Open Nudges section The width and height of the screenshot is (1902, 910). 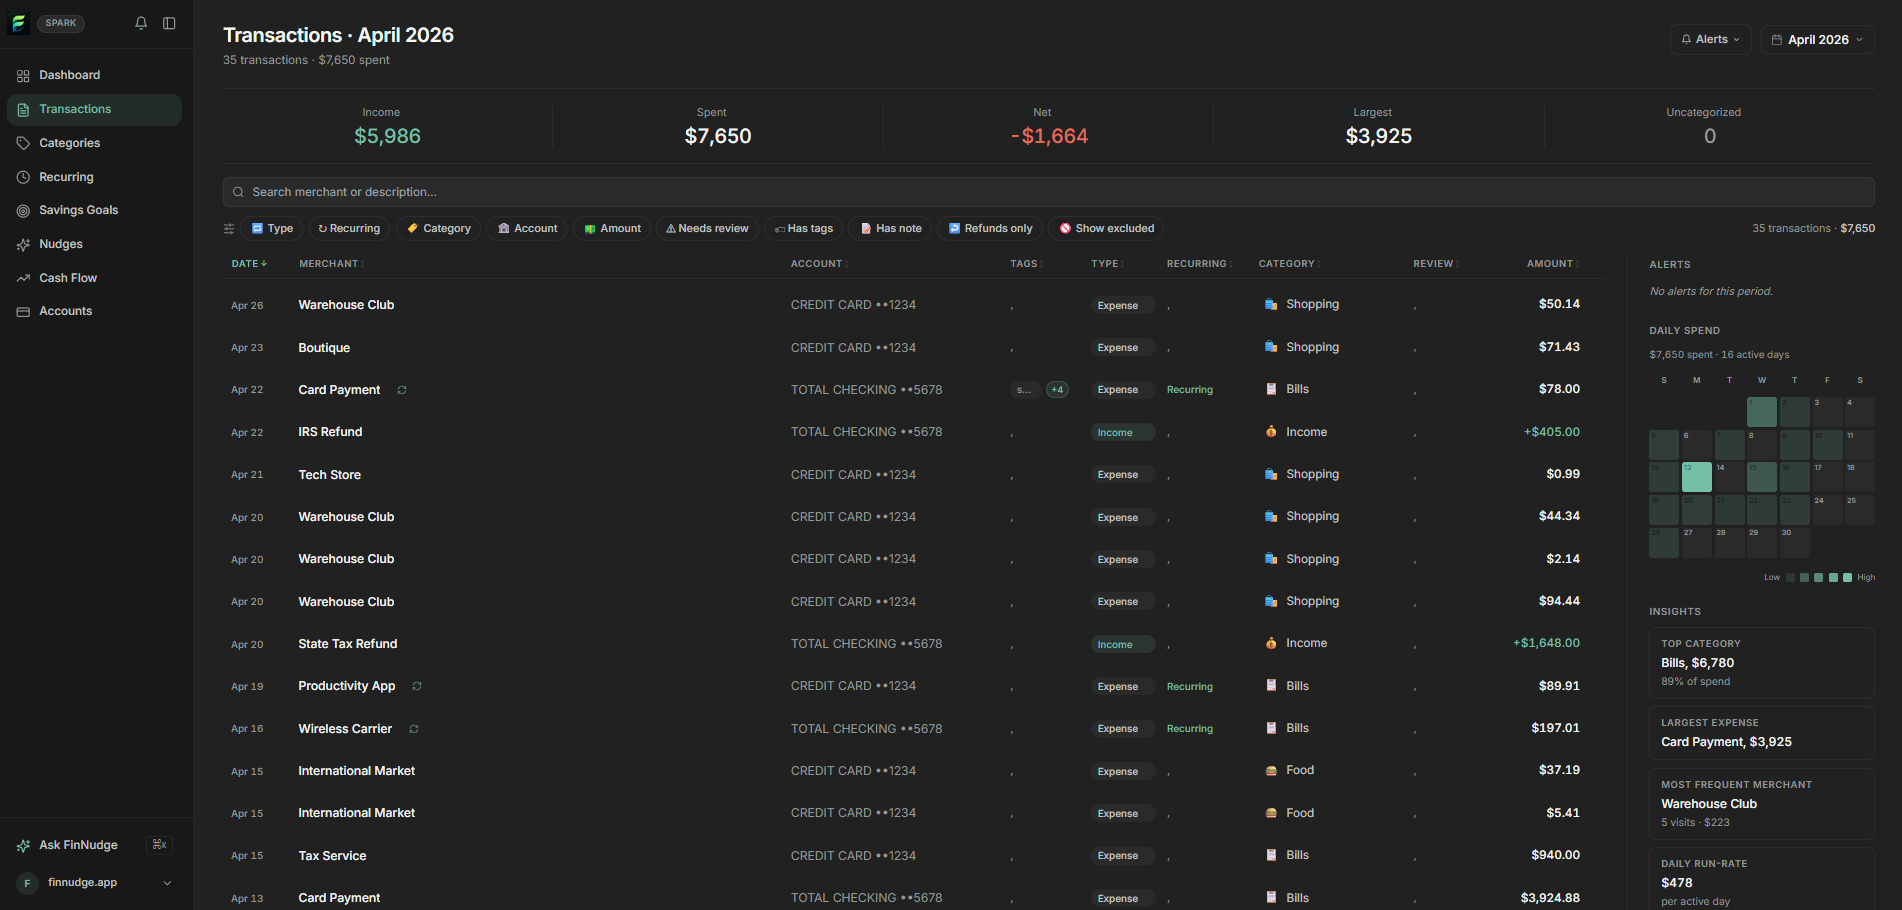pyautogui.click(x=94, y=244)
